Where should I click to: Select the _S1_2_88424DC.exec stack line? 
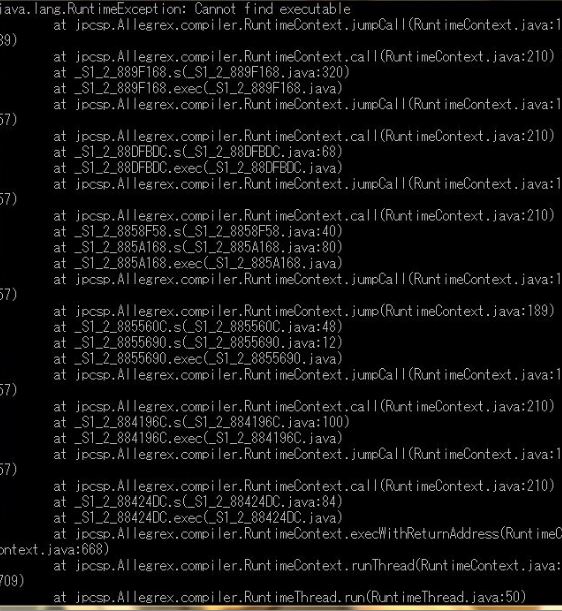(198, 518)
